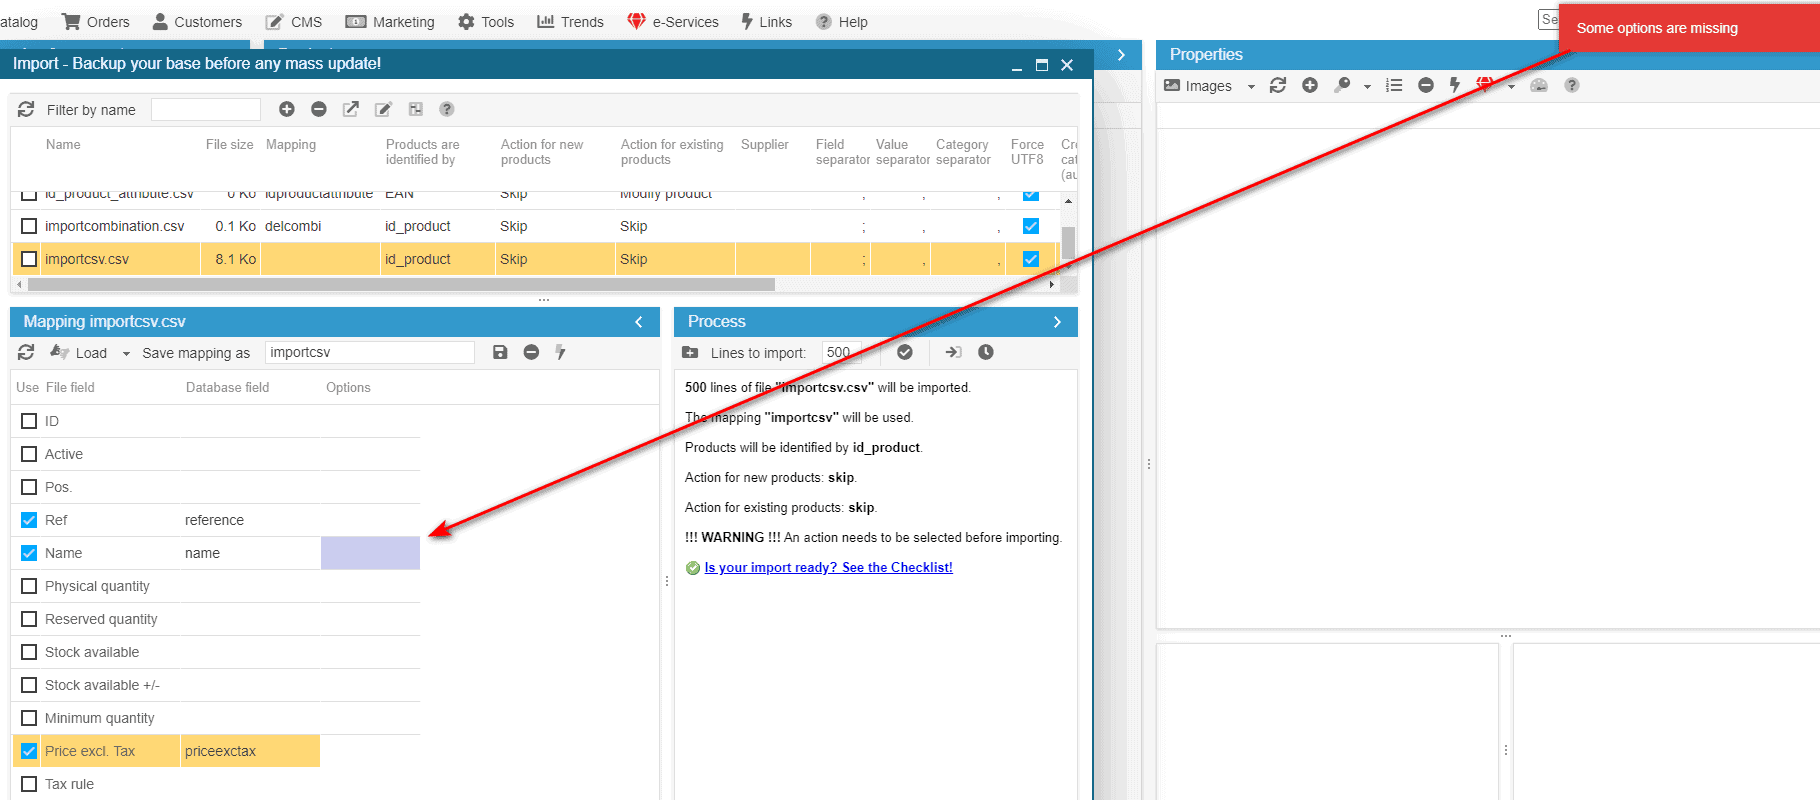
Task: Click the check-circle icon in Process toolbar
Action: click(x=905, y=352)
